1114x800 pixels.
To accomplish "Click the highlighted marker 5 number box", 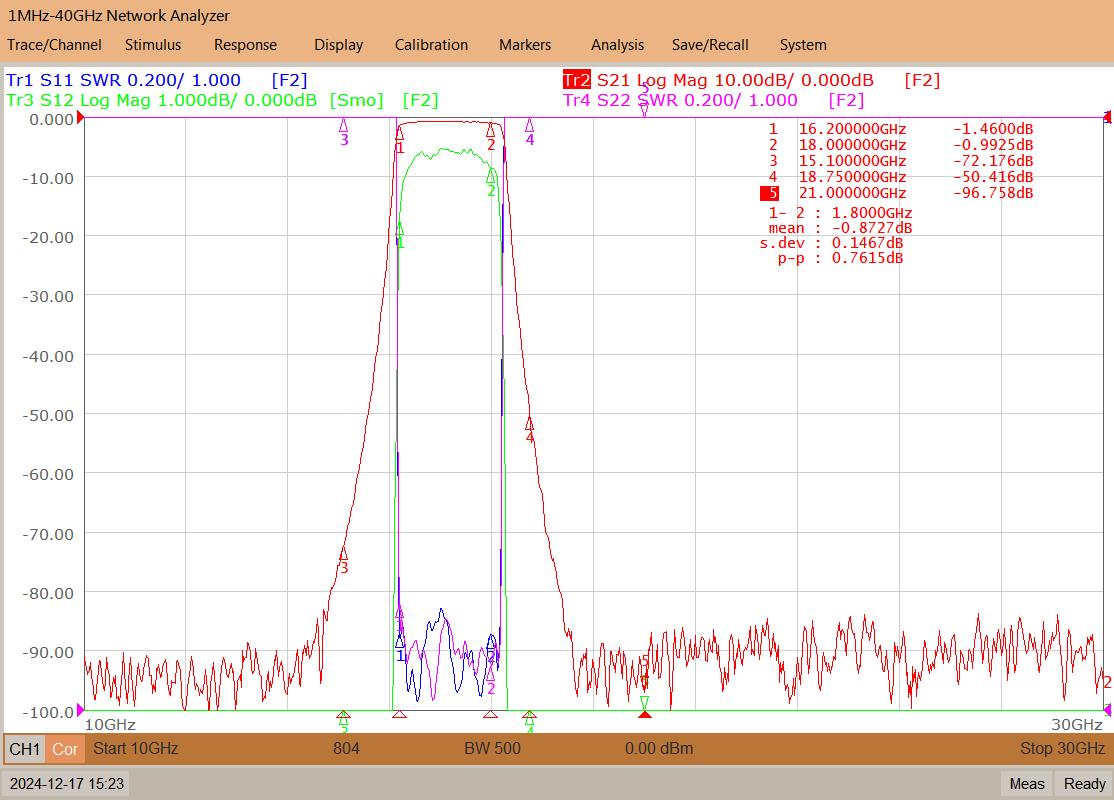I will (769, 193).
